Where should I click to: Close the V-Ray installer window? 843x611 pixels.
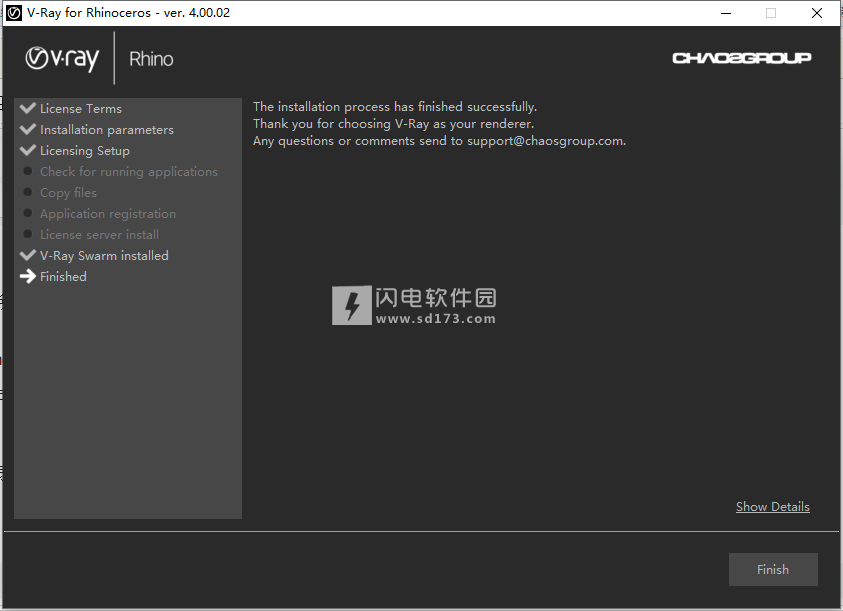(817, 13)
